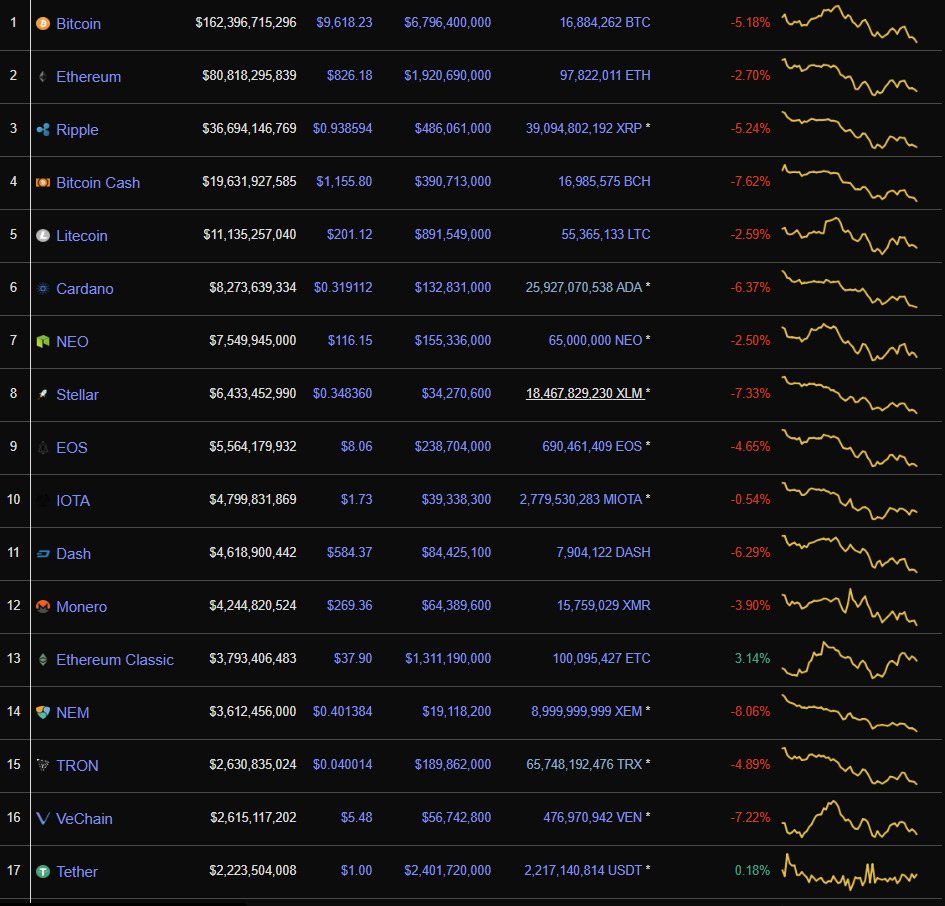Open the Bitcoin coin page link
Screen dimensions: 945x906
(78, 24)
